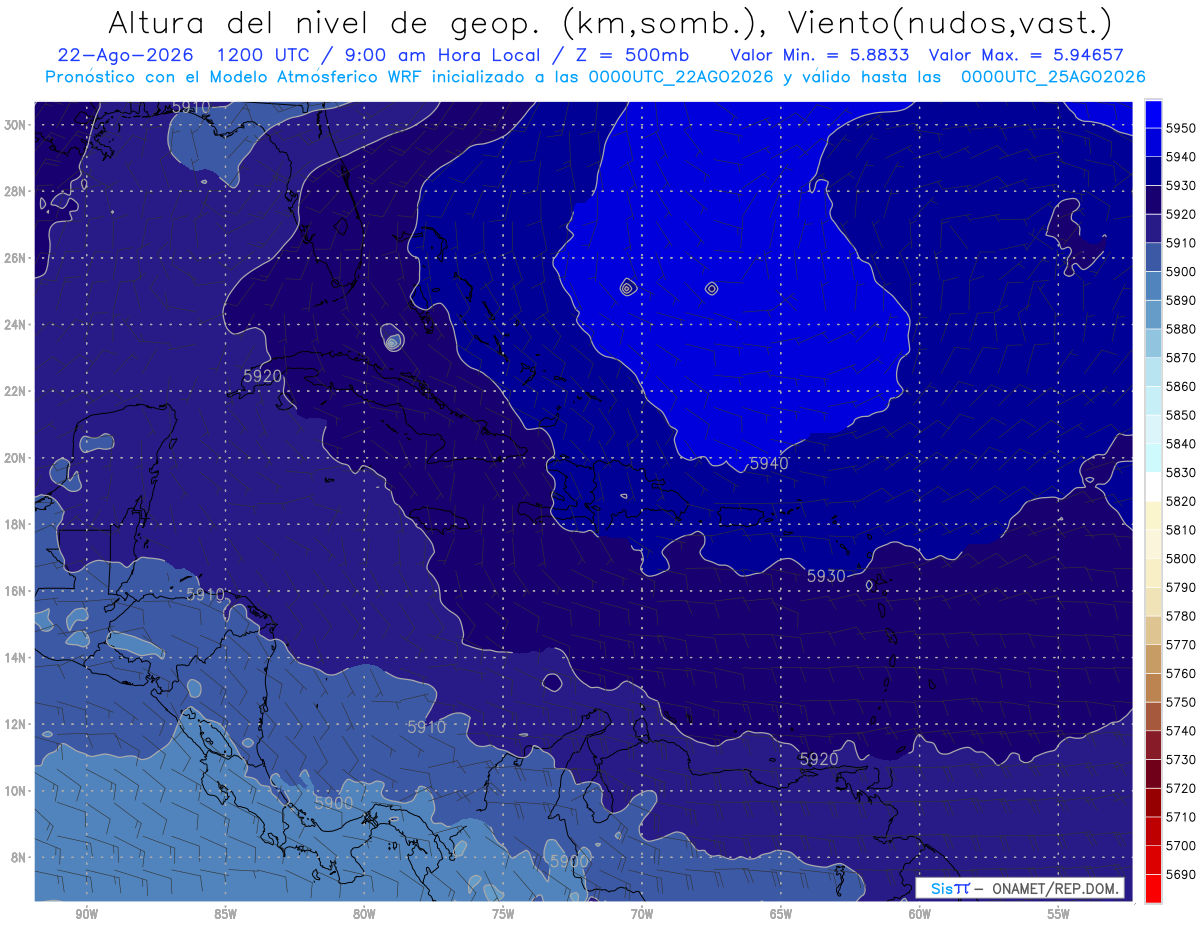This screenshot has width=1200, height=927.
Task: Click the "5820" color scale label
Action: (1181, 501)
